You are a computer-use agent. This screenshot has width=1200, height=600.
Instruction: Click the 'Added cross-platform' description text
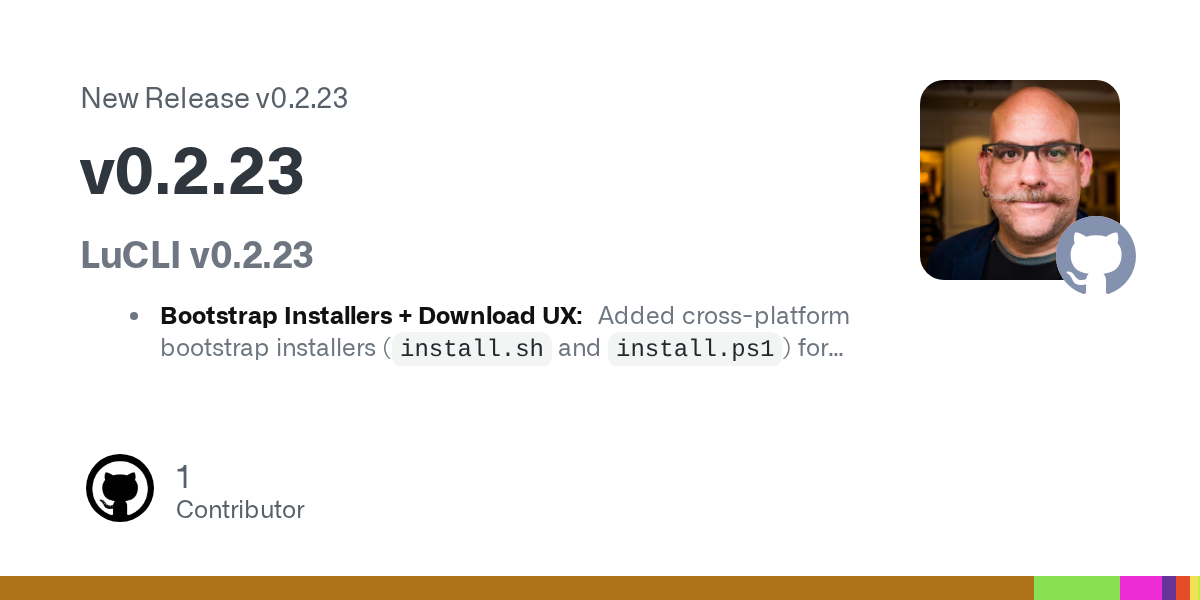(724, 316)
